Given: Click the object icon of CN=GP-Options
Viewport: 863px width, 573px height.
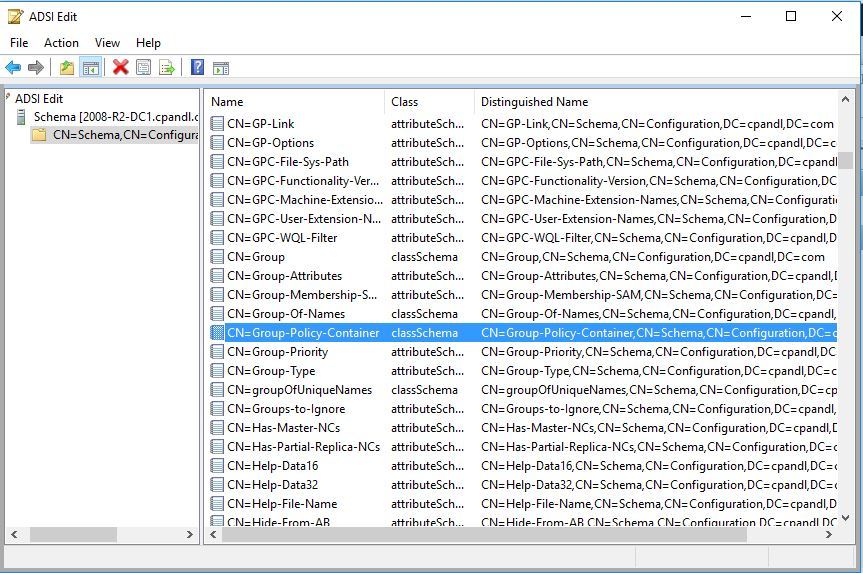Looking at the screenshot, I should coord(217,143).
